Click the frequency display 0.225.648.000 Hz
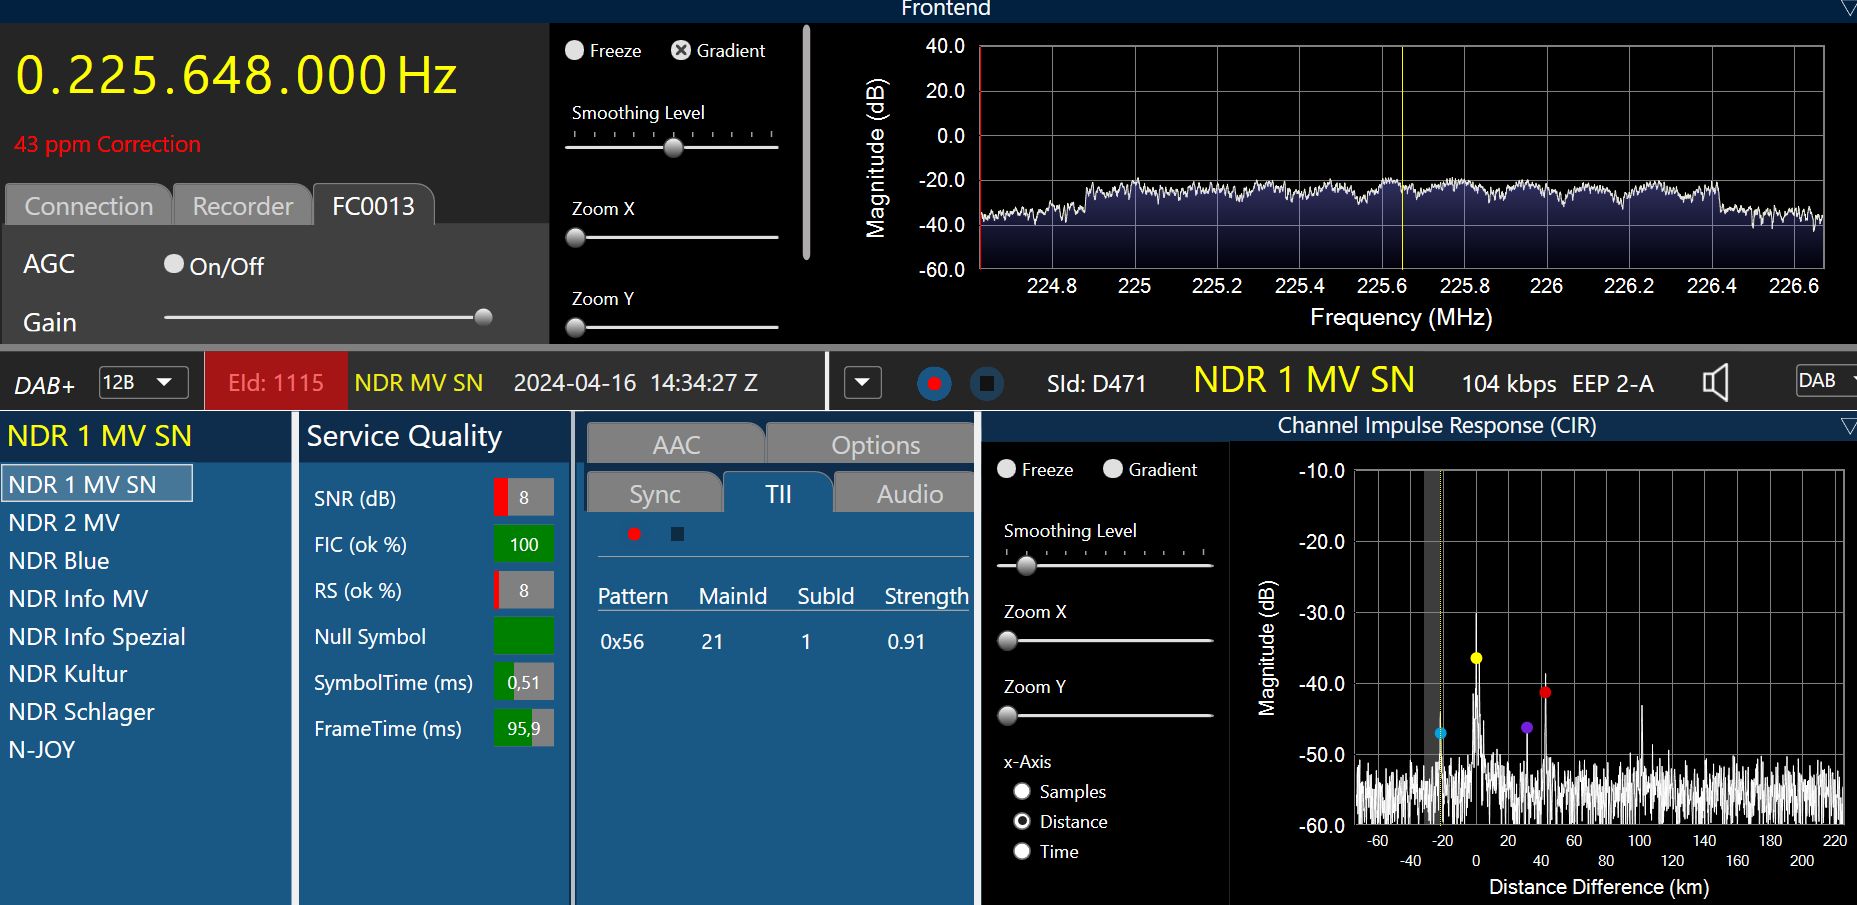 (x=236, y=76)
